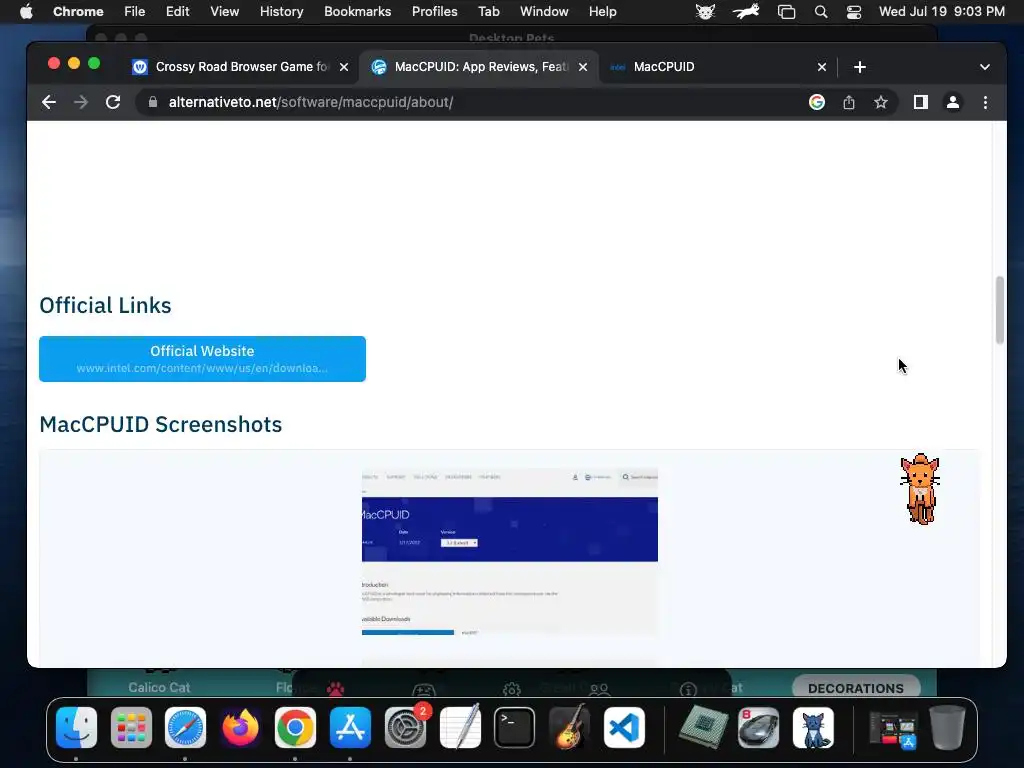The image size is (1024, 768).
Task: Open App Store from the Dock
Action: (350, 728)
